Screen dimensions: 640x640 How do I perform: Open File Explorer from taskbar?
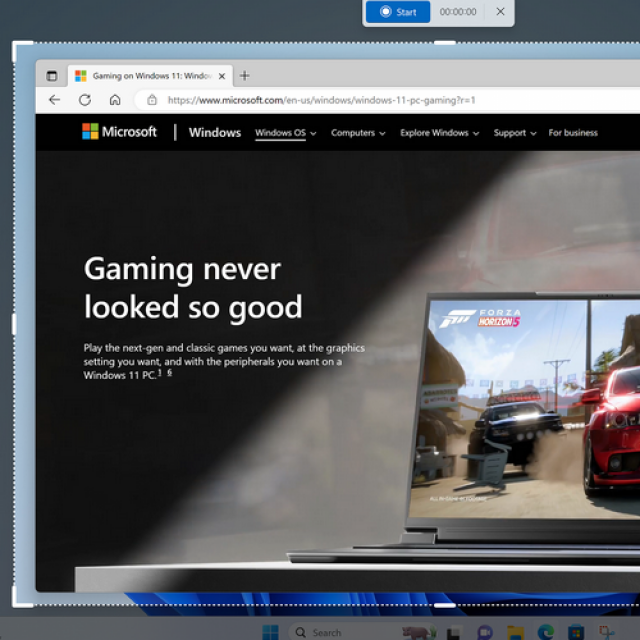click(x=515, y=632)
